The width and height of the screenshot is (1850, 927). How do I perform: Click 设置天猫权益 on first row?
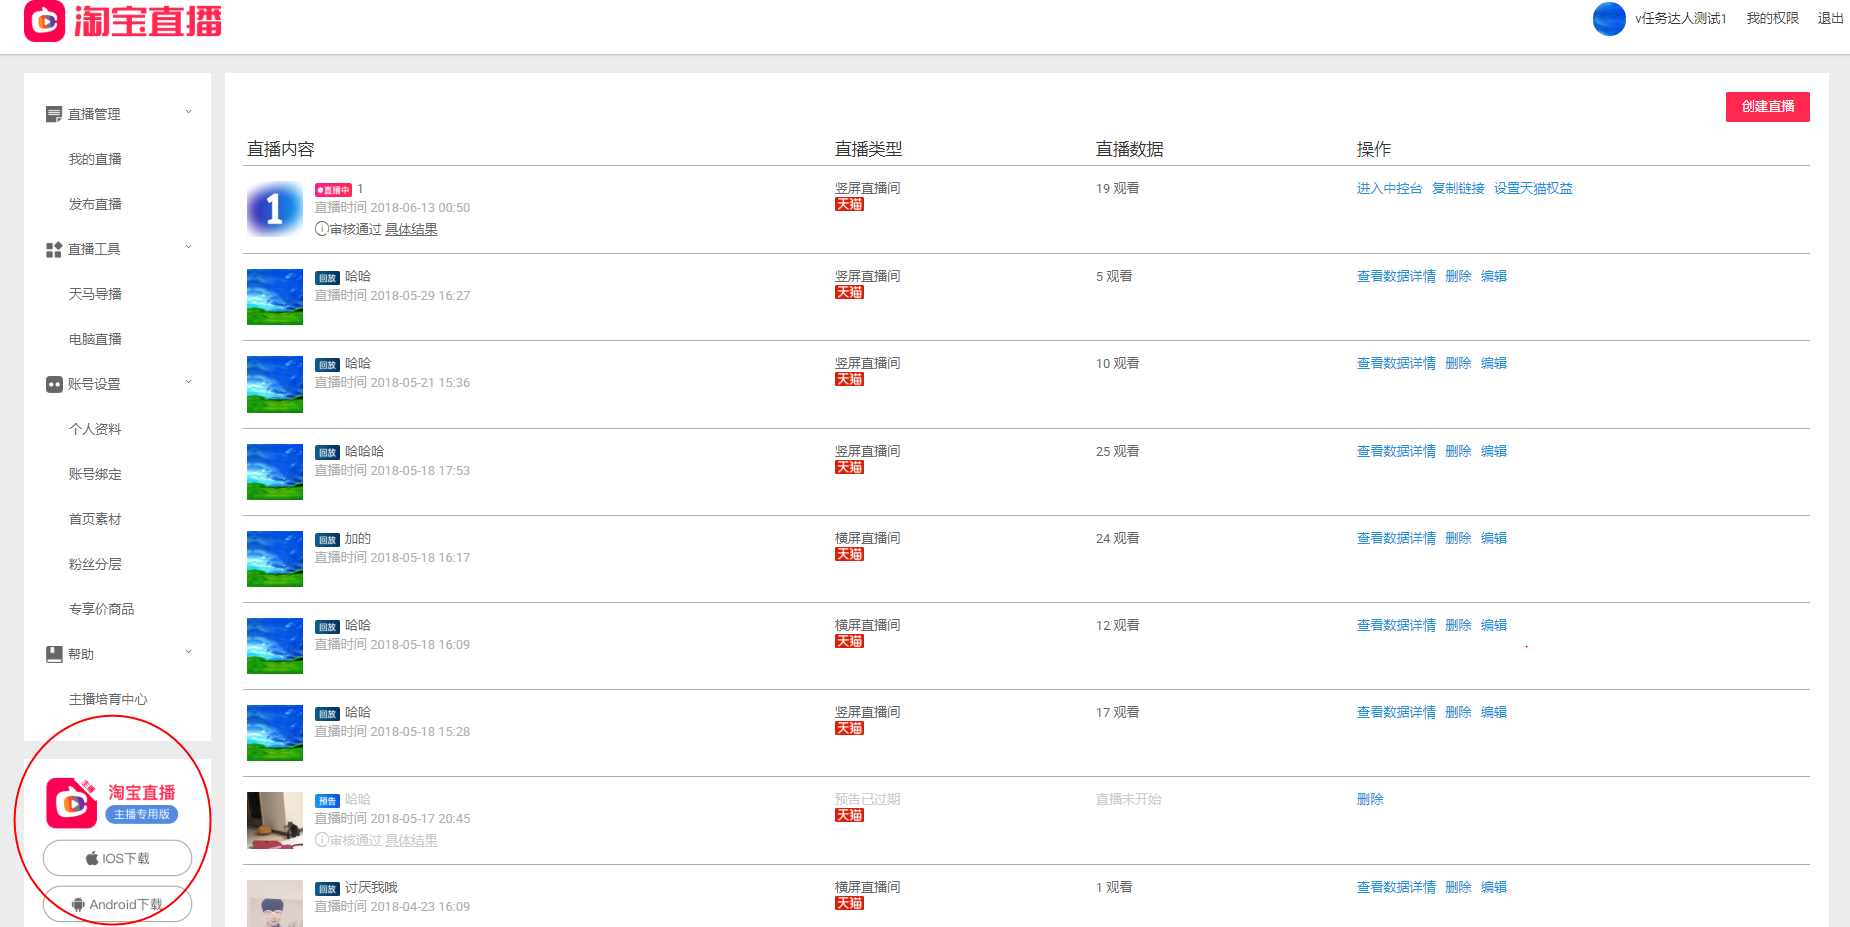click(x=1533, y=188)
